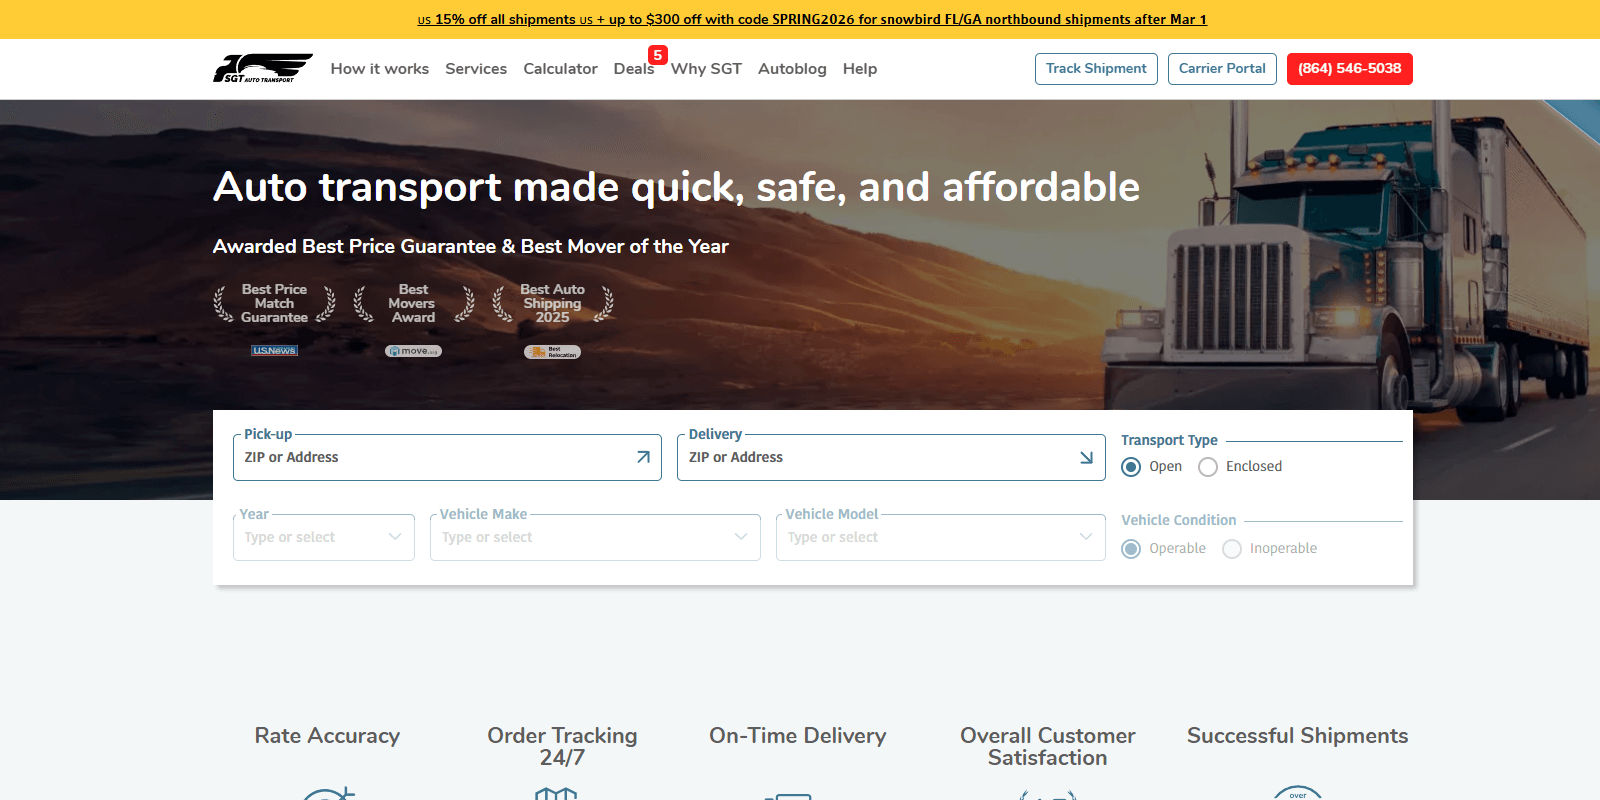1600x800 pixels.
Task: Click the Track Shipment button
Action: [x=1096, y=69]
